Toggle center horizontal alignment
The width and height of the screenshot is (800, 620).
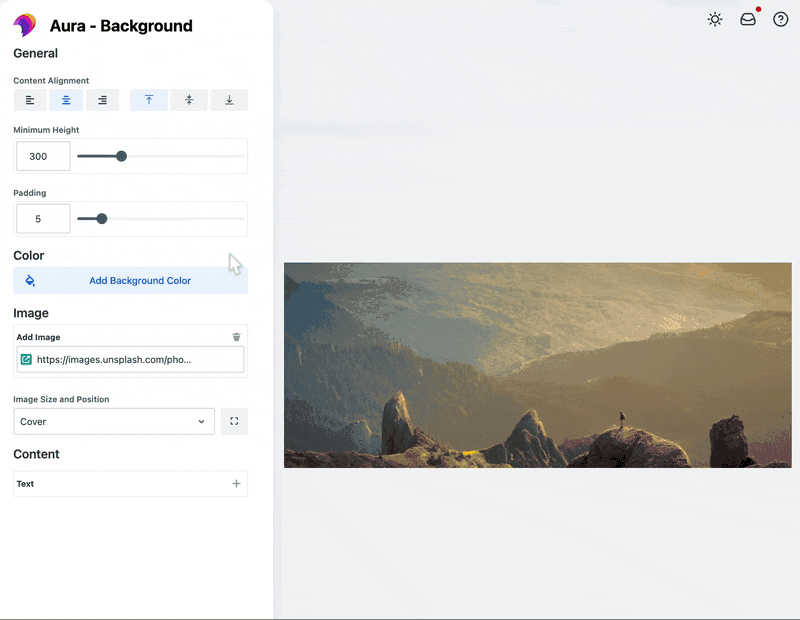[x=65, y=100]
